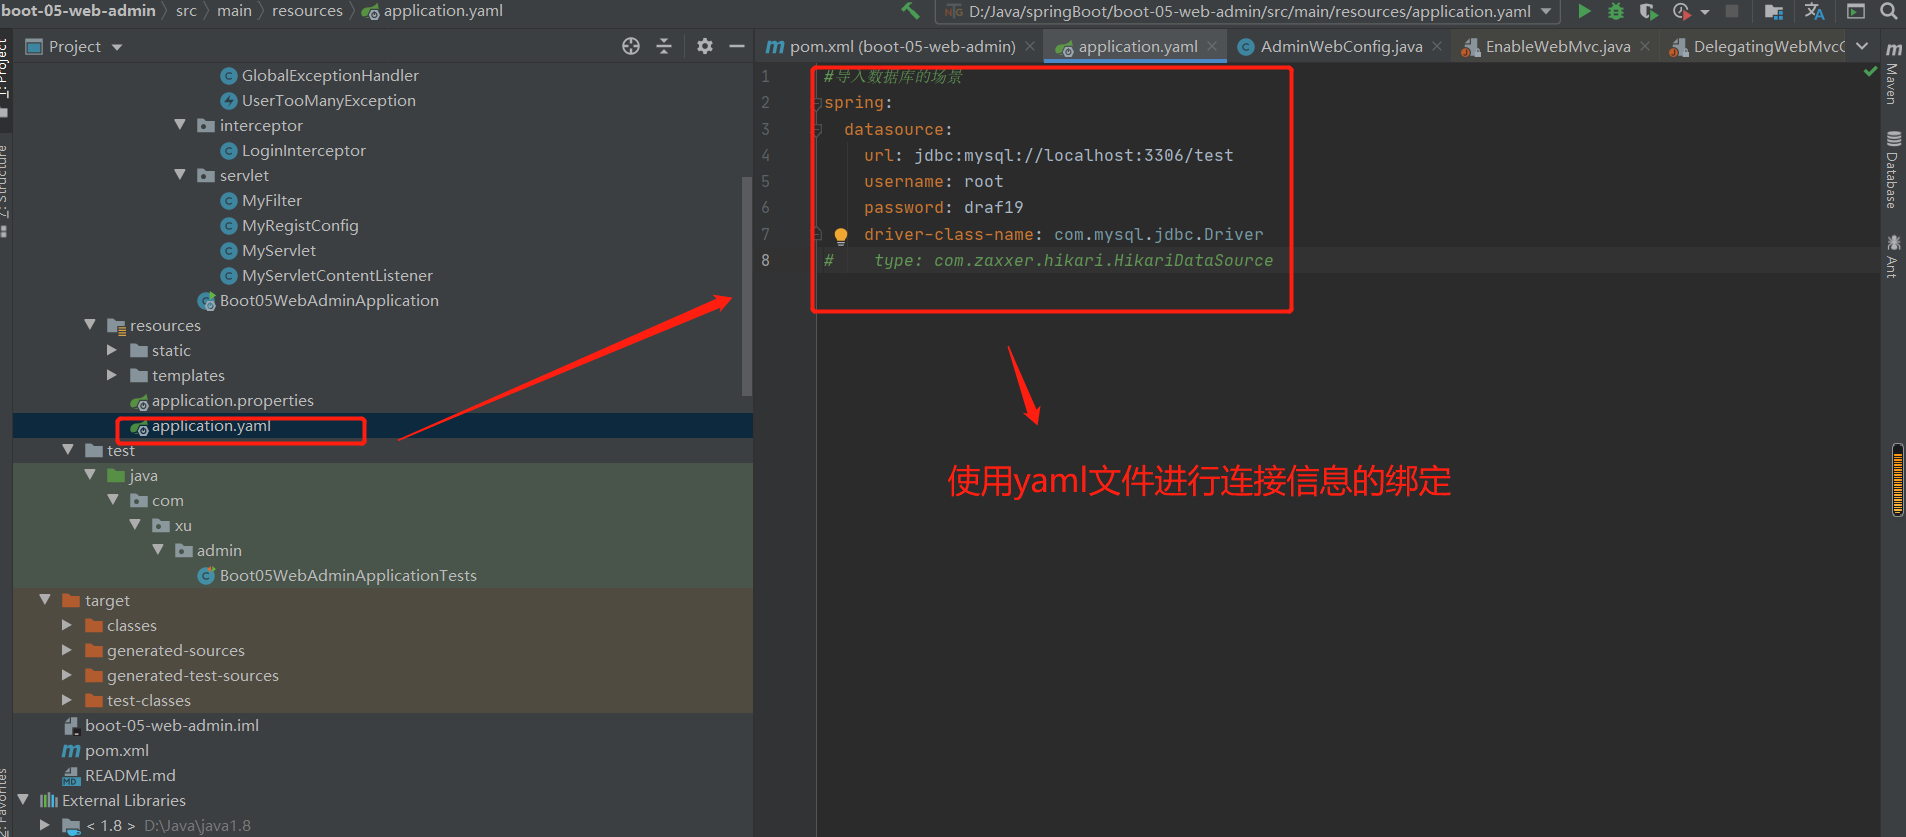Click the green inspection checkmark
Image resolution: width=1906 pixels, height=837 pixels.
[x=1870, y=72]
